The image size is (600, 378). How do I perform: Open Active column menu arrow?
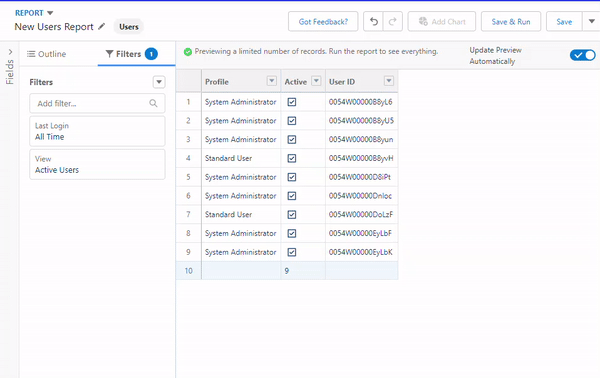pos(316,81)
